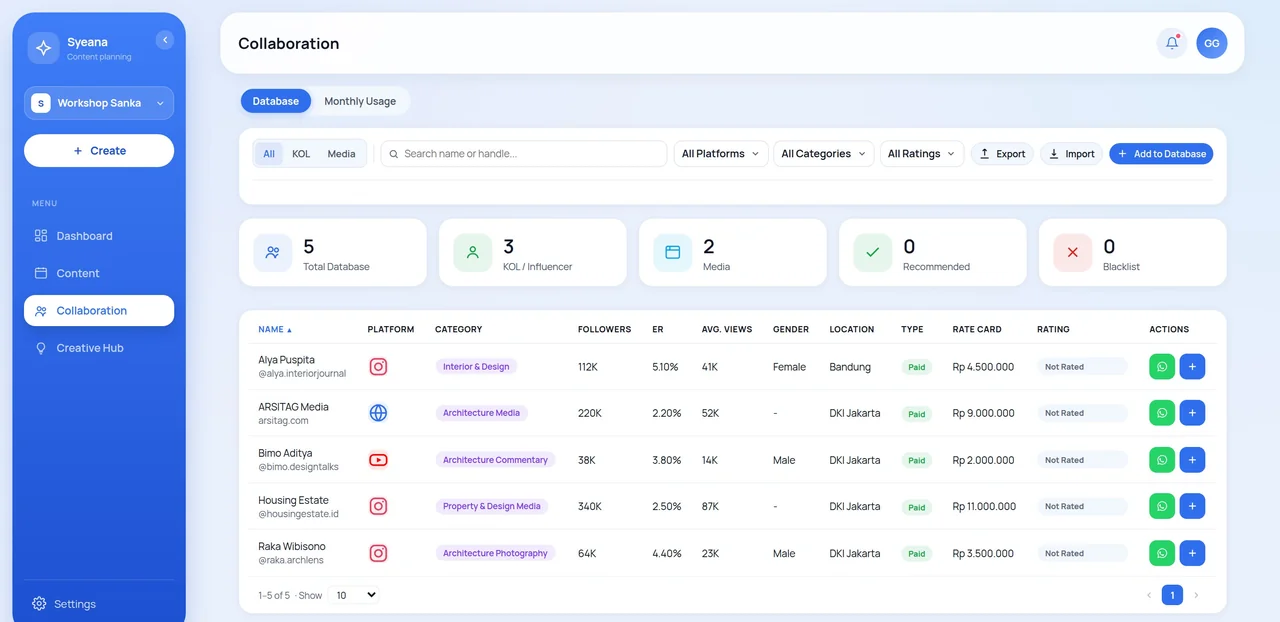Image resolution: width=1280 pixels, height=622 pixels.
Task: Click Instagram icon in Housing Estate row
Action: pyautogui.click(x=378, y=506)
